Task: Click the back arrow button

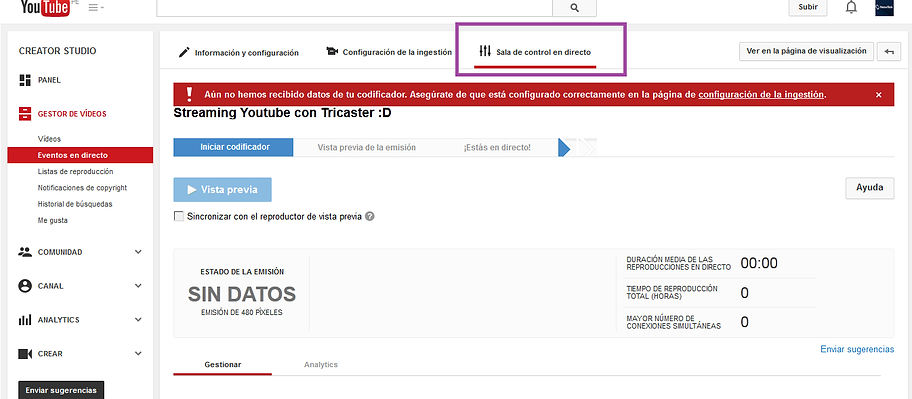Action: (x=889, y=51)
